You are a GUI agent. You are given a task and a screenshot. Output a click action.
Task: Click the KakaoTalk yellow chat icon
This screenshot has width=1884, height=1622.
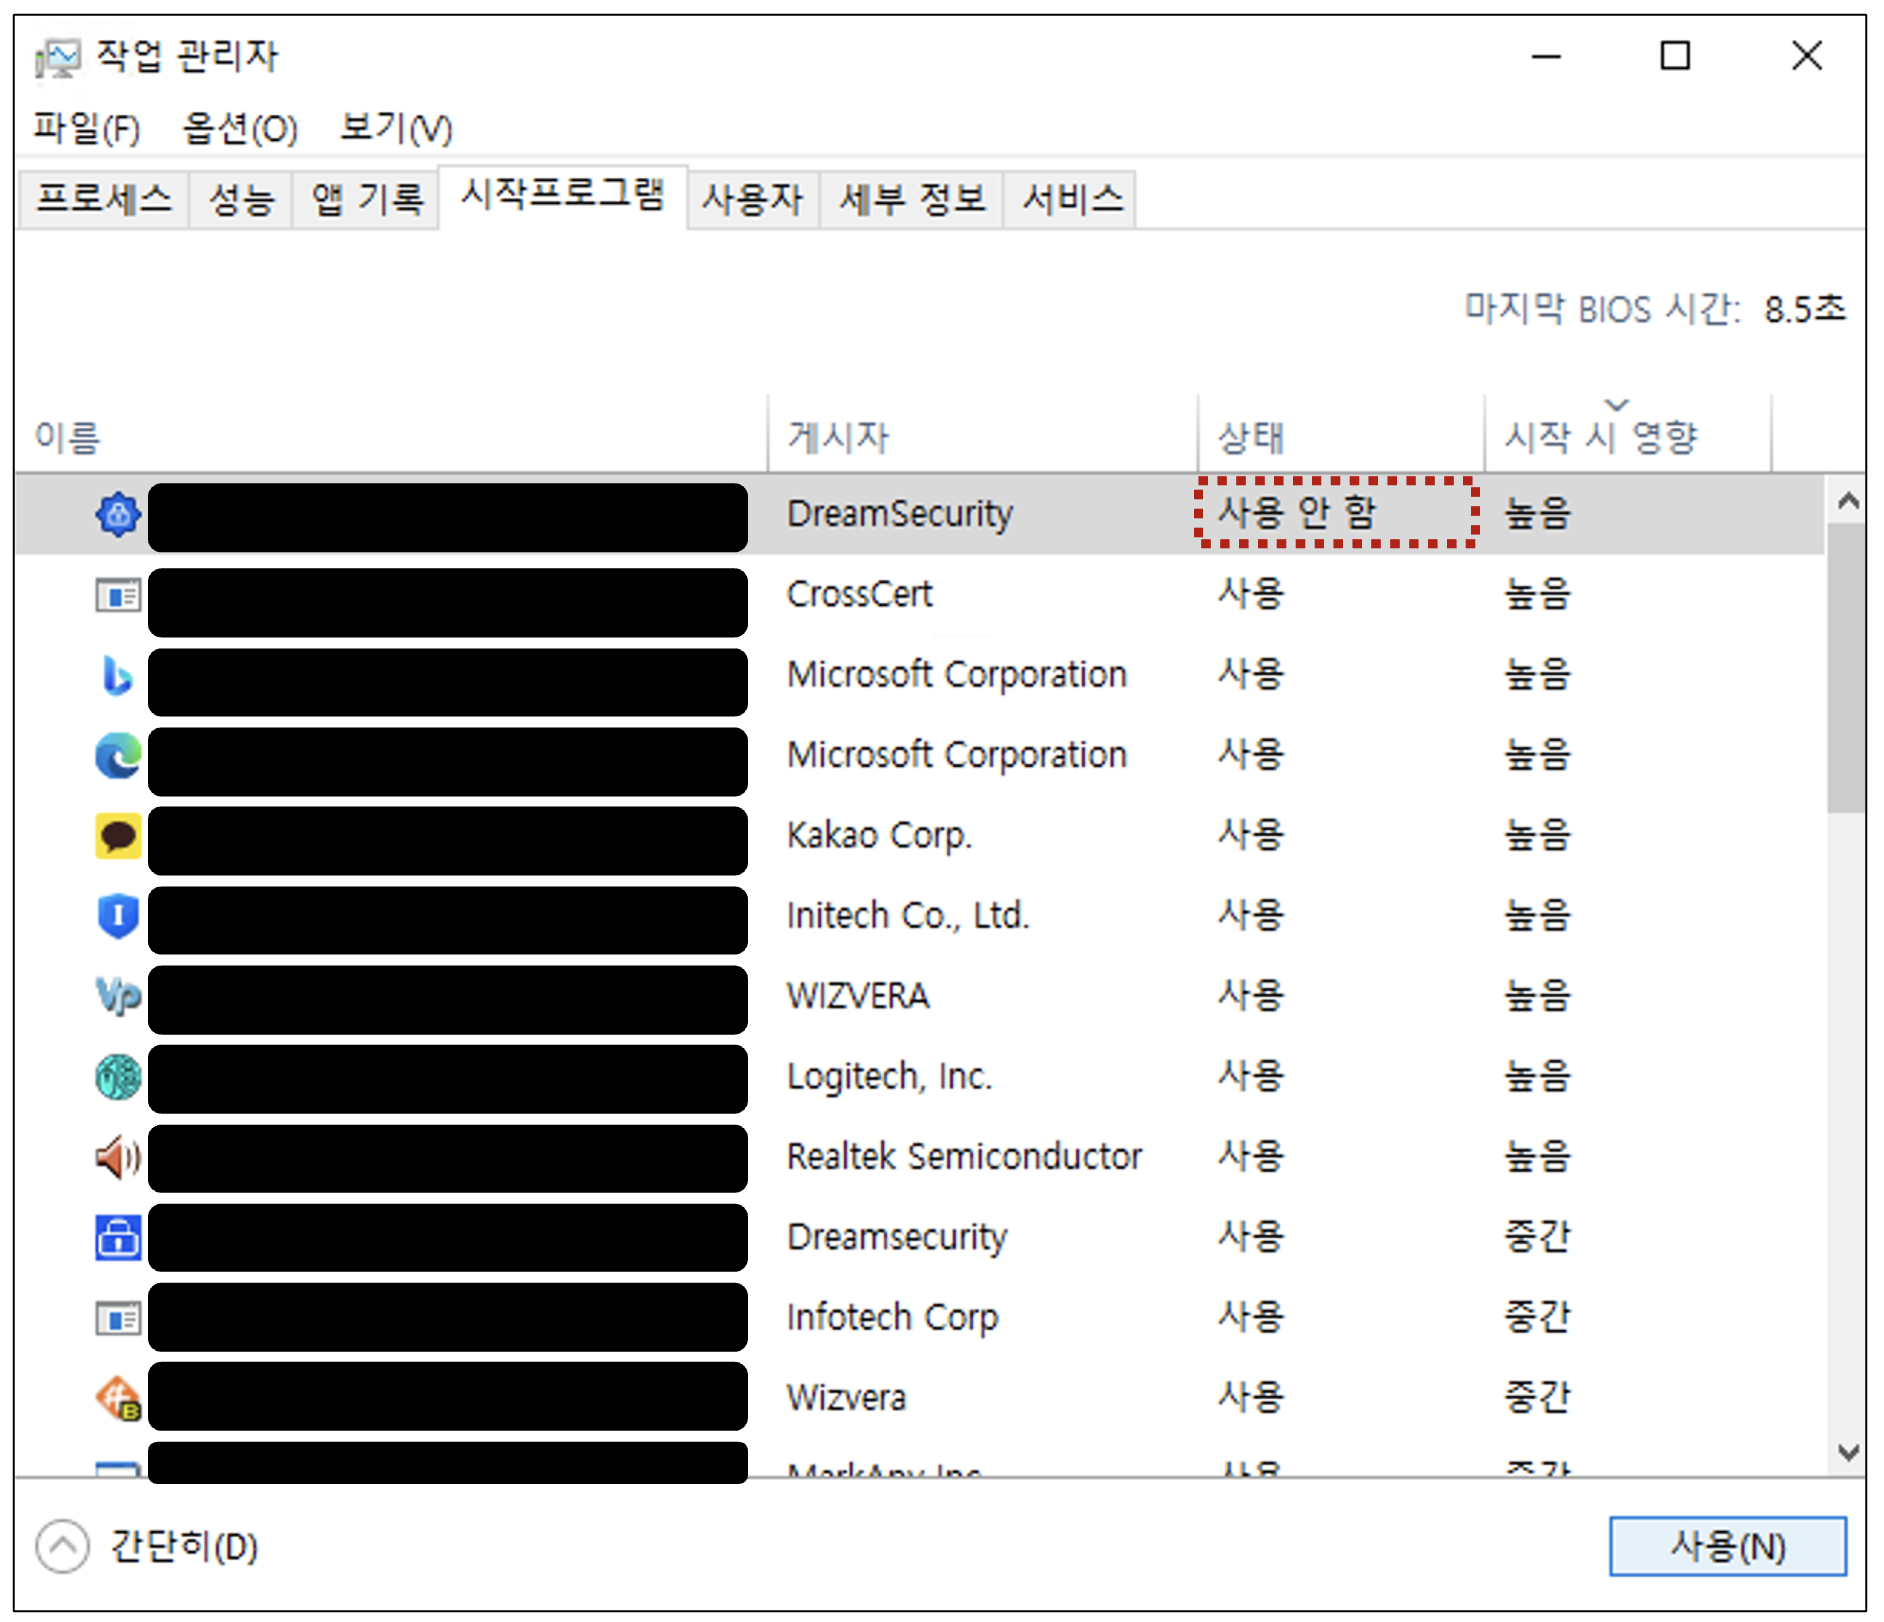coord(118,836)
